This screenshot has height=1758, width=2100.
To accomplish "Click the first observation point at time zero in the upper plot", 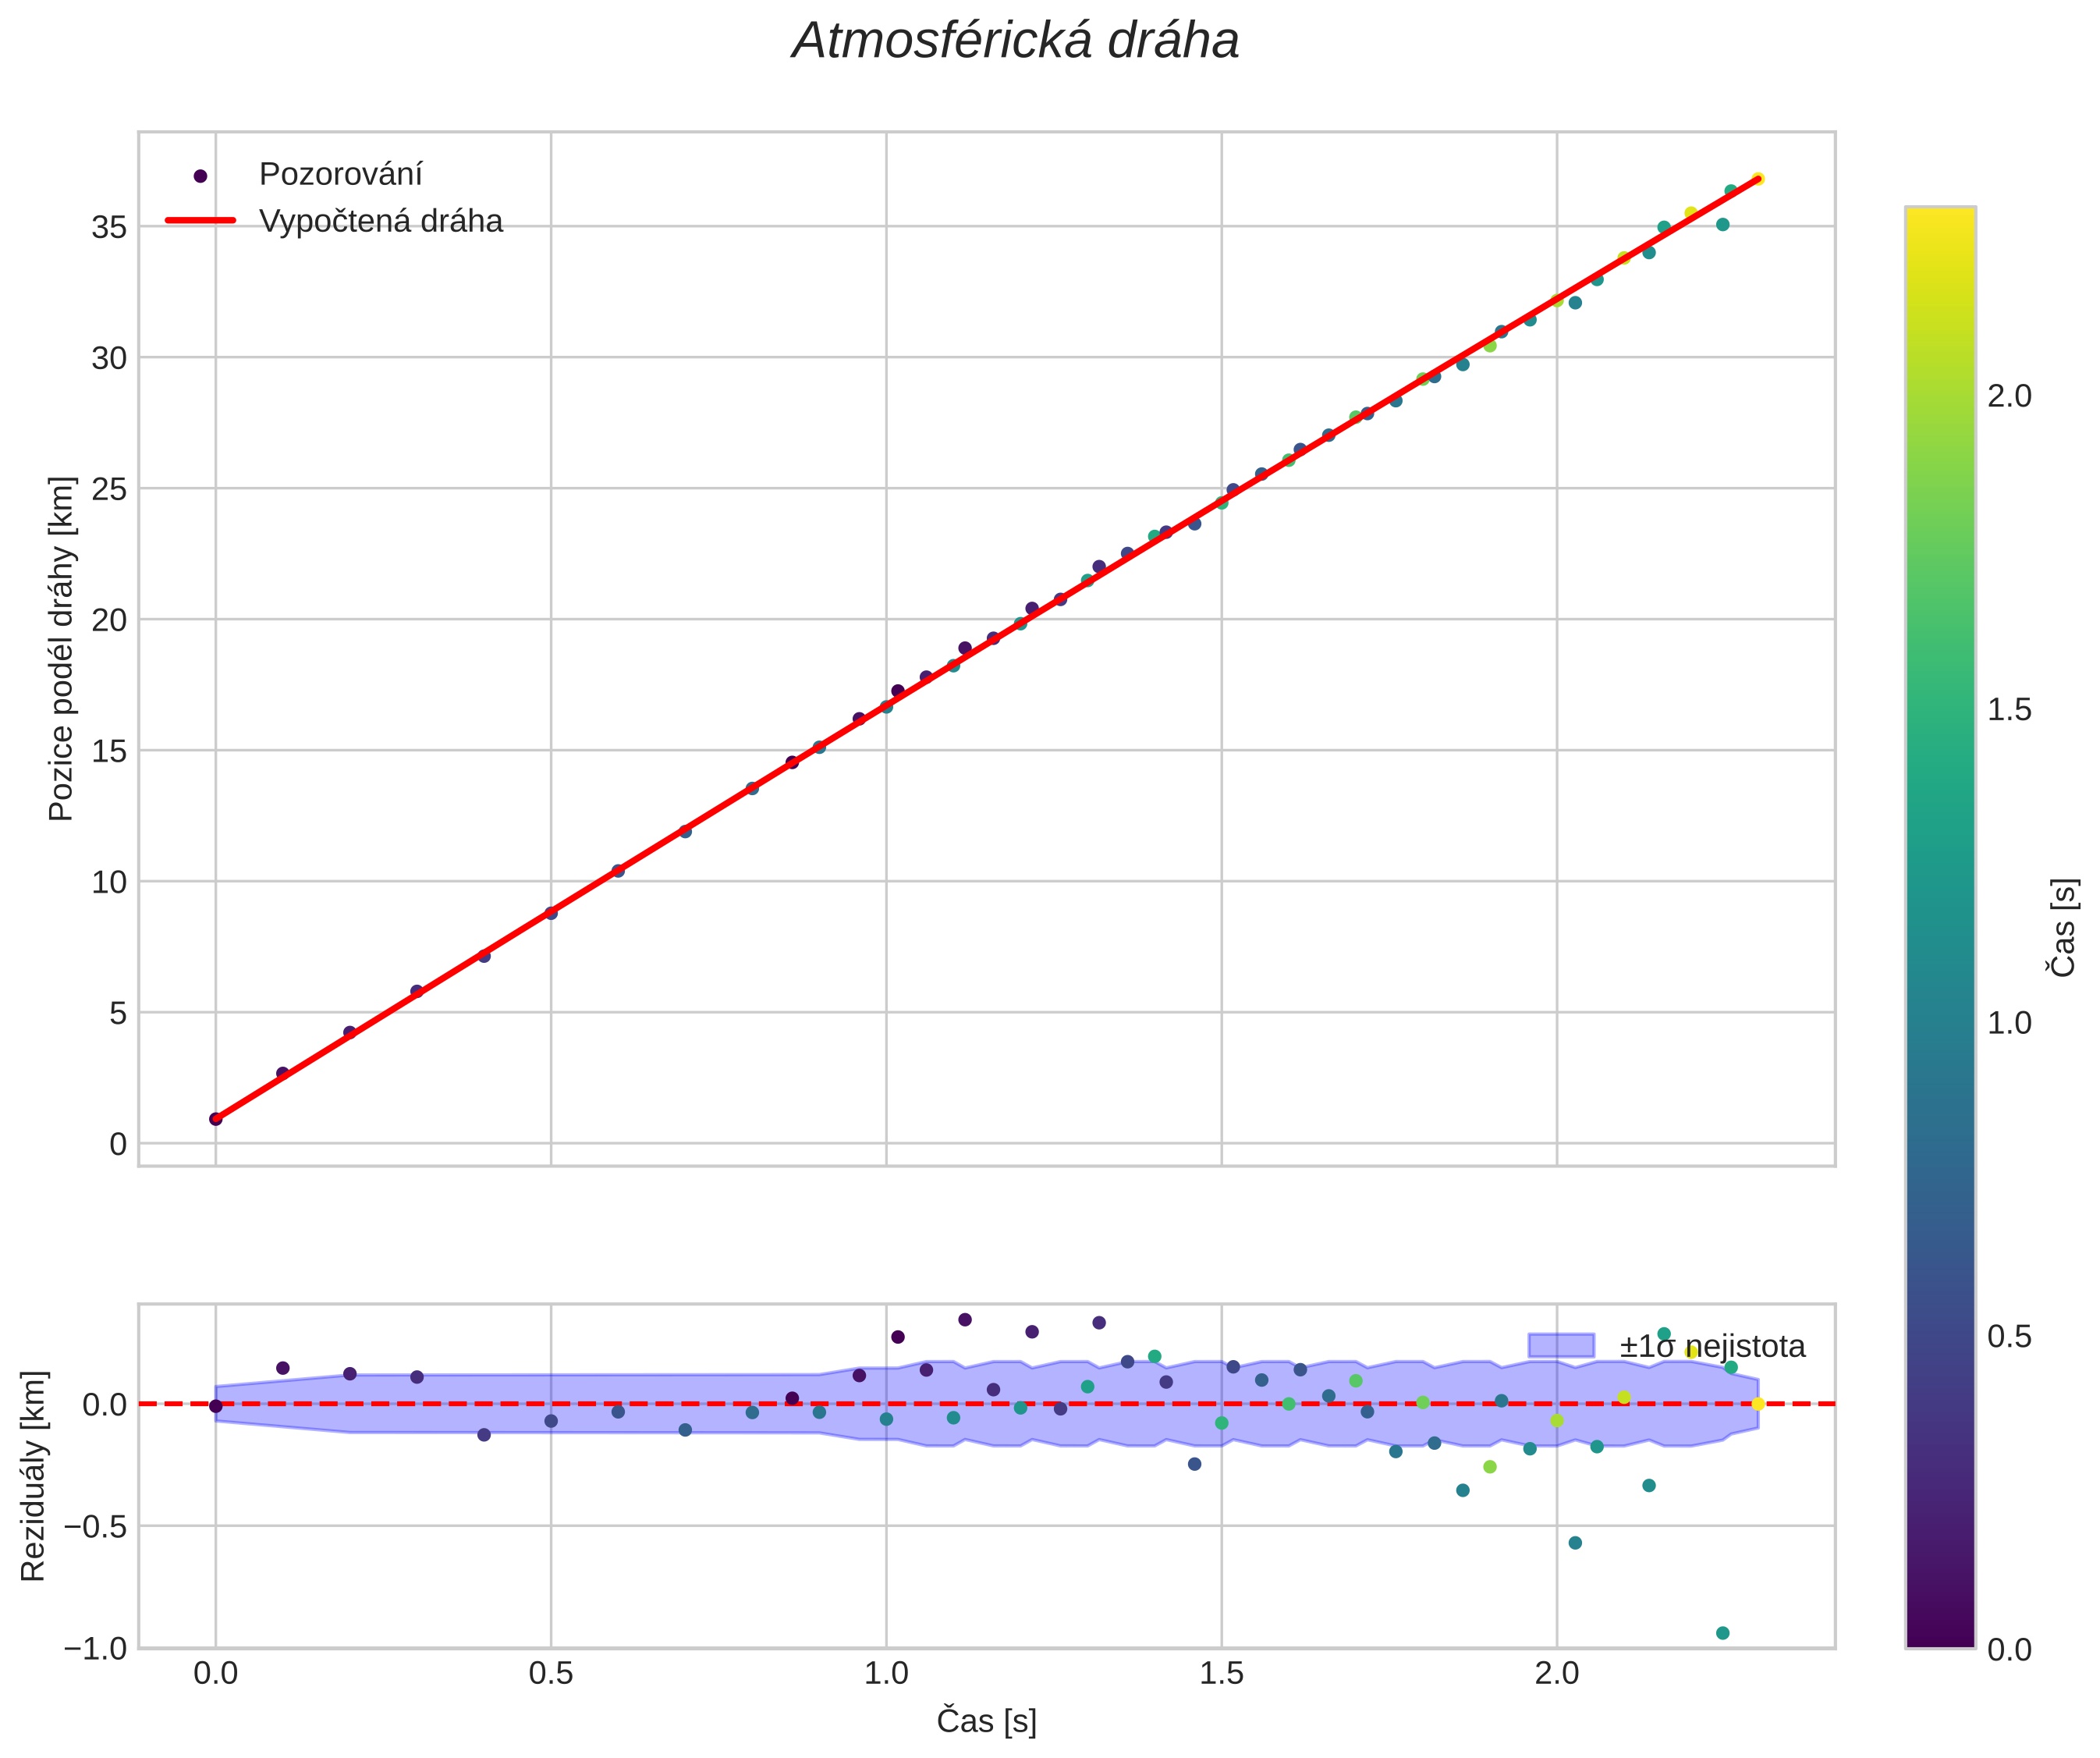I will 215,1119.
